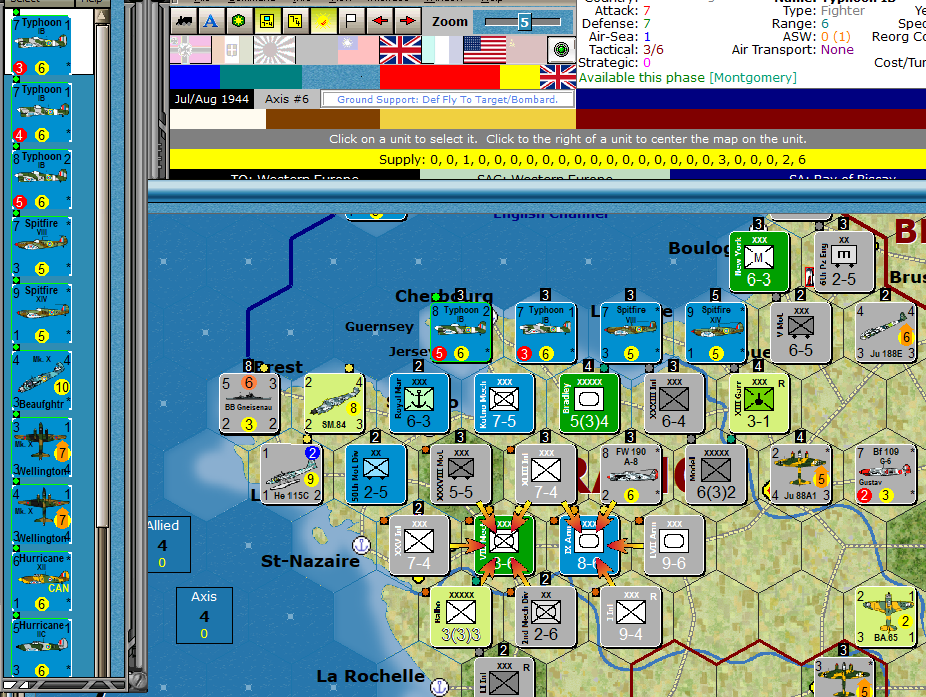The width and height of the screenshot is (926, 697).
Task: Click the solid blue color bar segment
Action: tap(195, 77)
